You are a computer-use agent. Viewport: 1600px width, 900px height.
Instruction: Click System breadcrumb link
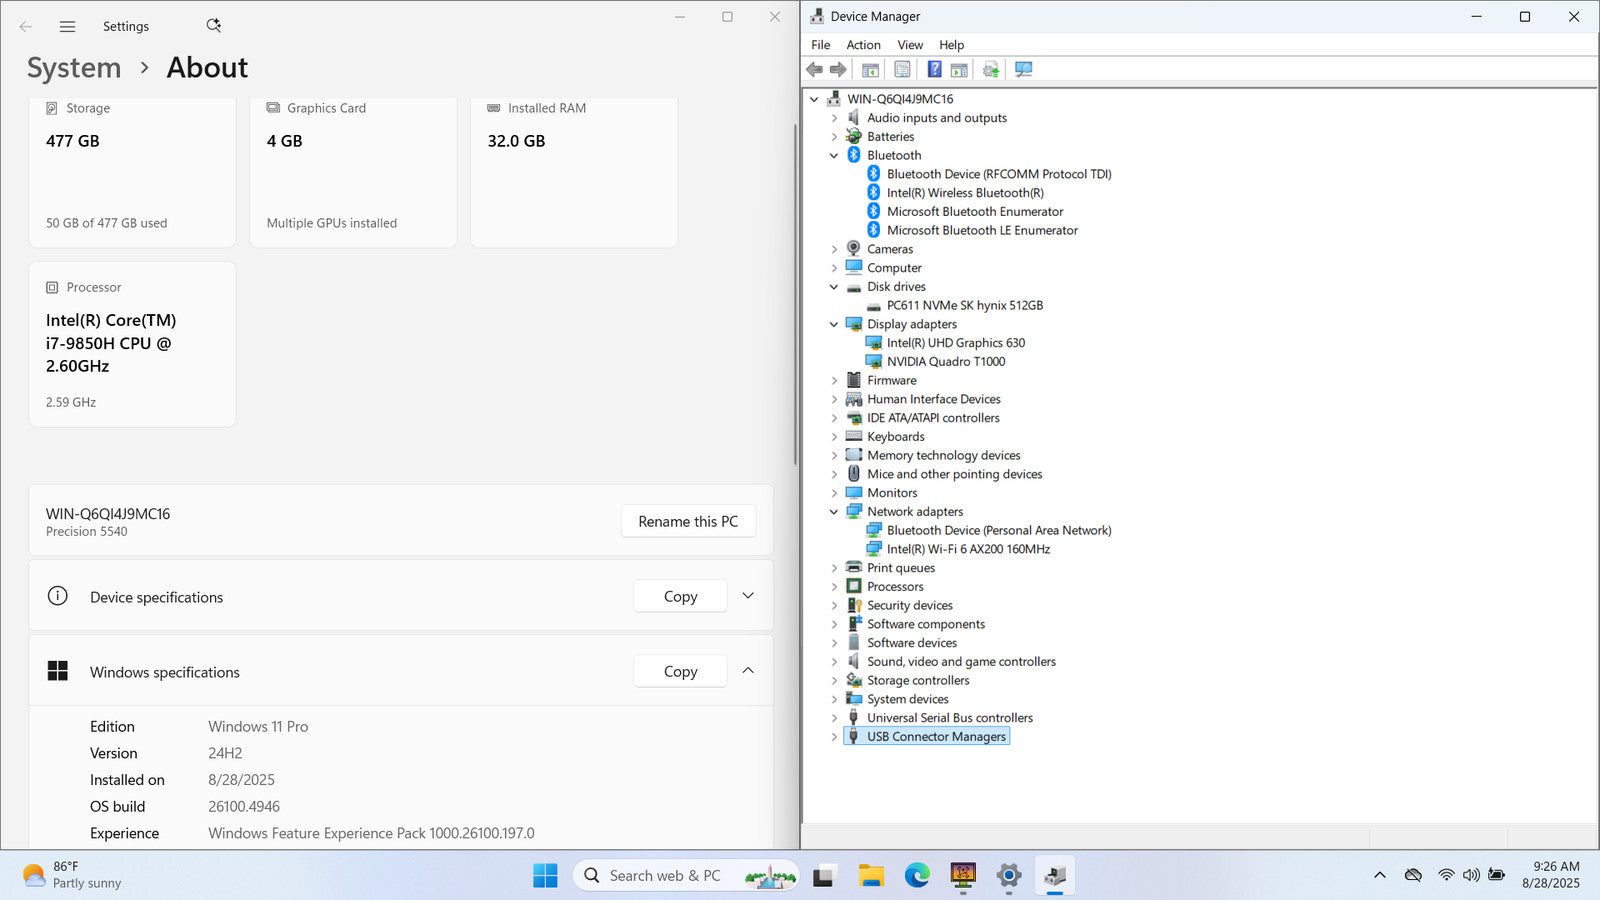pyautogui.click(x=74, y=68)
